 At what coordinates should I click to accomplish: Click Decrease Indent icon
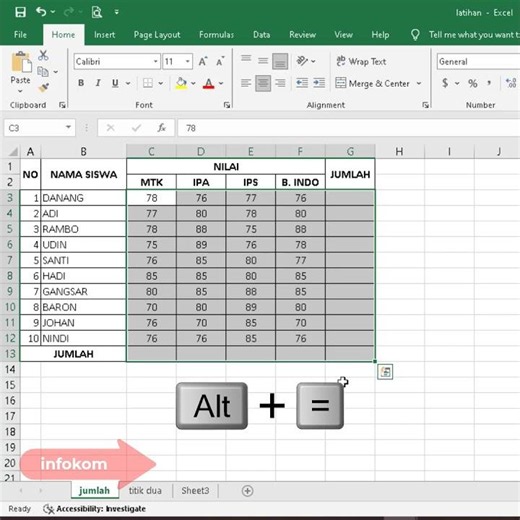coord(302,83)
